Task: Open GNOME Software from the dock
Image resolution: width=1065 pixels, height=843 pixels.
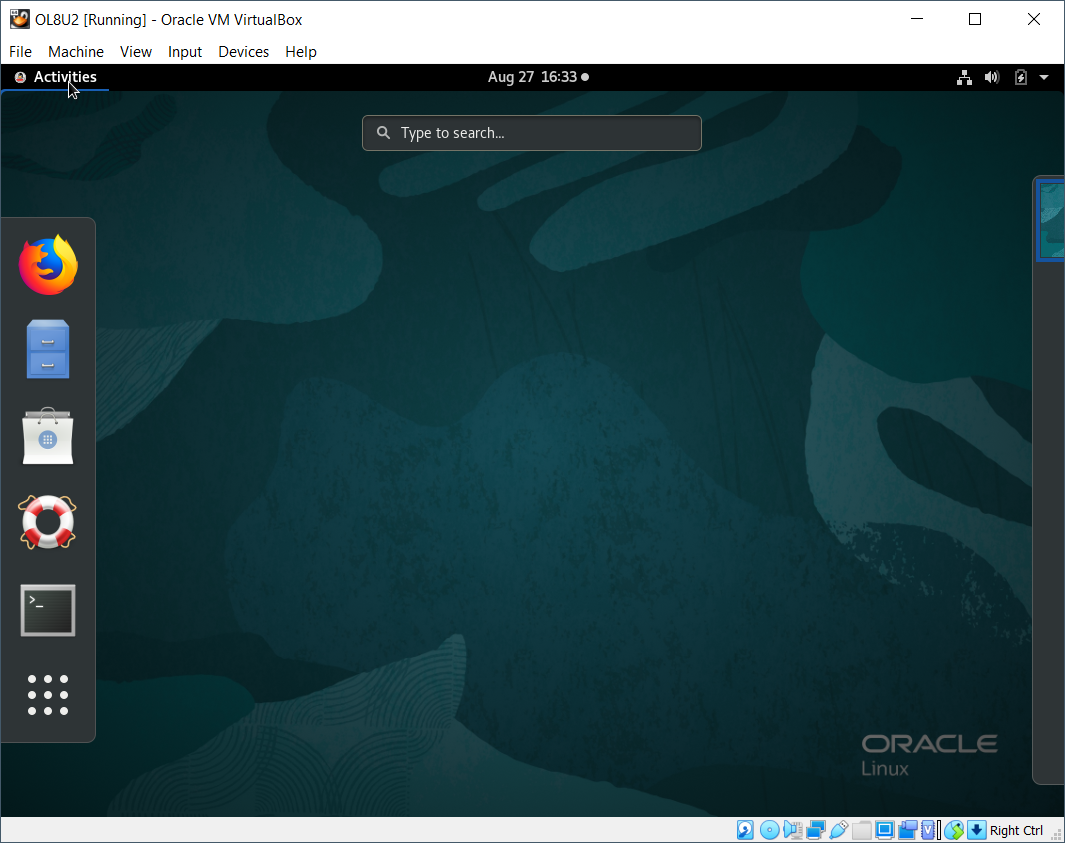Action: [47, 437]
